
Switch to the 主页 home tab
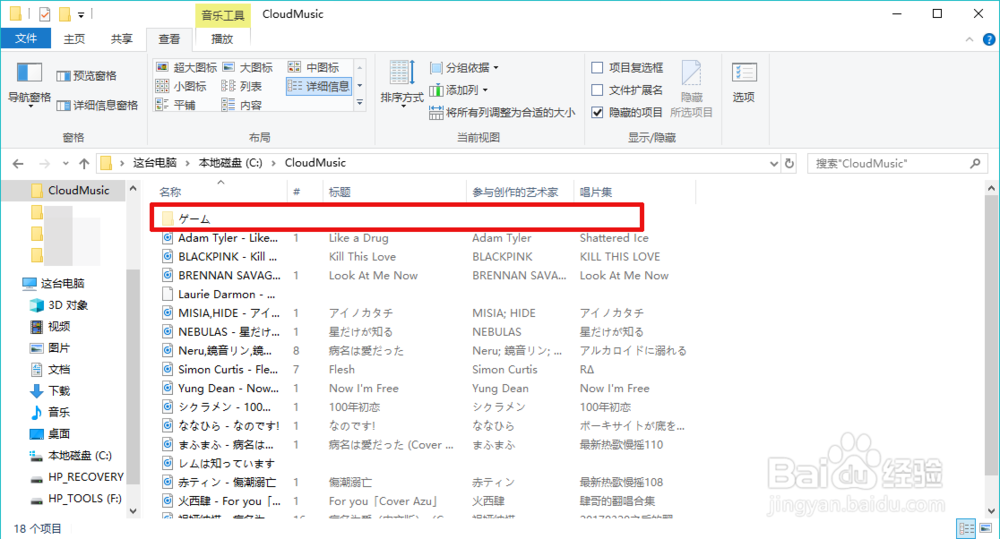74,39
